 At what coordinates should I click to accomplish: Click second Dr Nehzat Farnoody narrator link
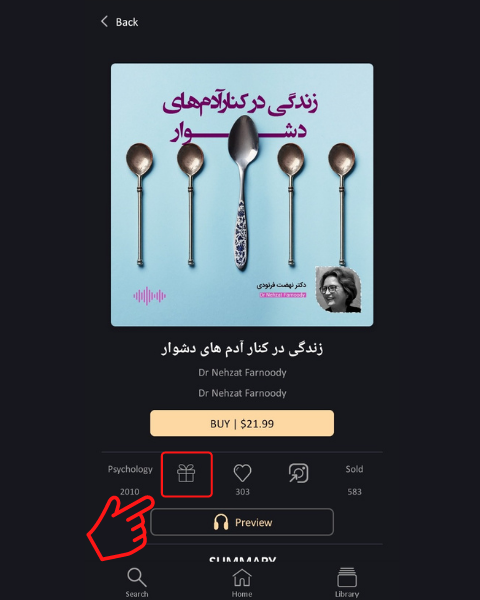[x=242, y=393]
